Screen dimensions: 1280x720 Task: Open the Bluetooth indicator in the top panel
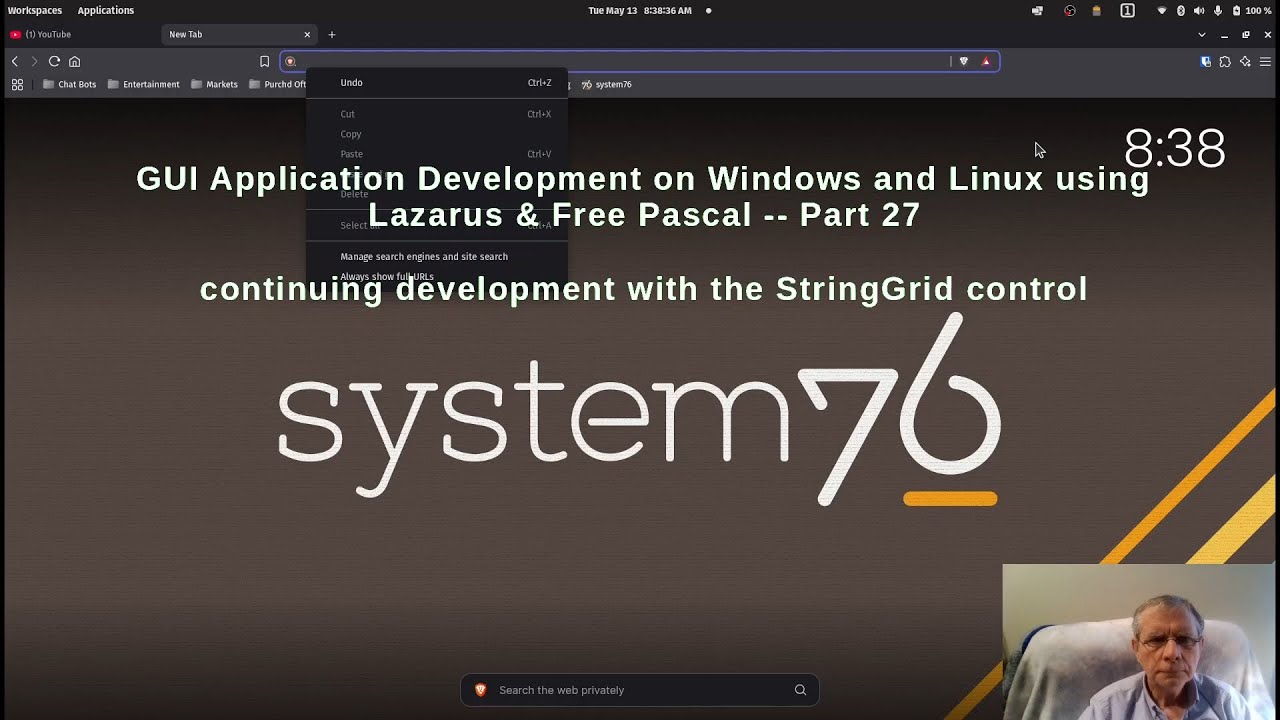(1180, 10)
